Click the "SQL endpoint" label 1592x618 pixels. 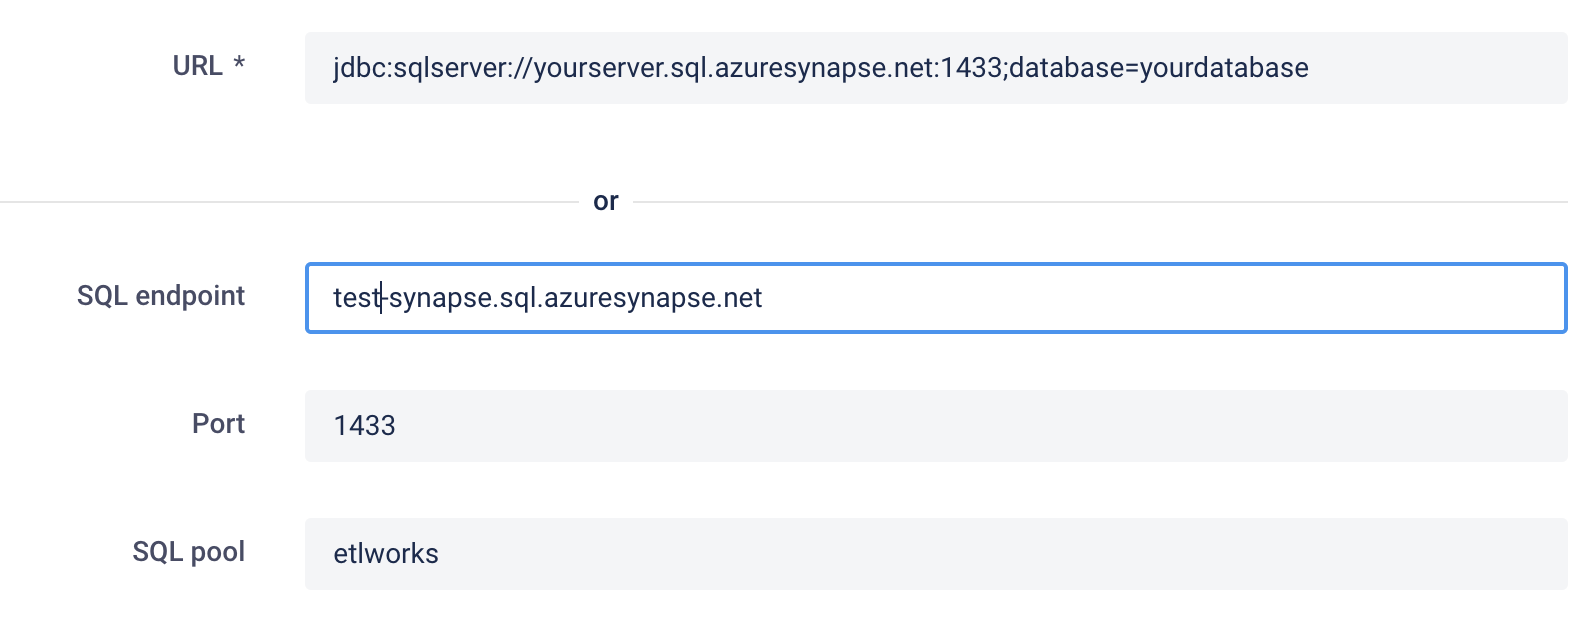(161, 296)
